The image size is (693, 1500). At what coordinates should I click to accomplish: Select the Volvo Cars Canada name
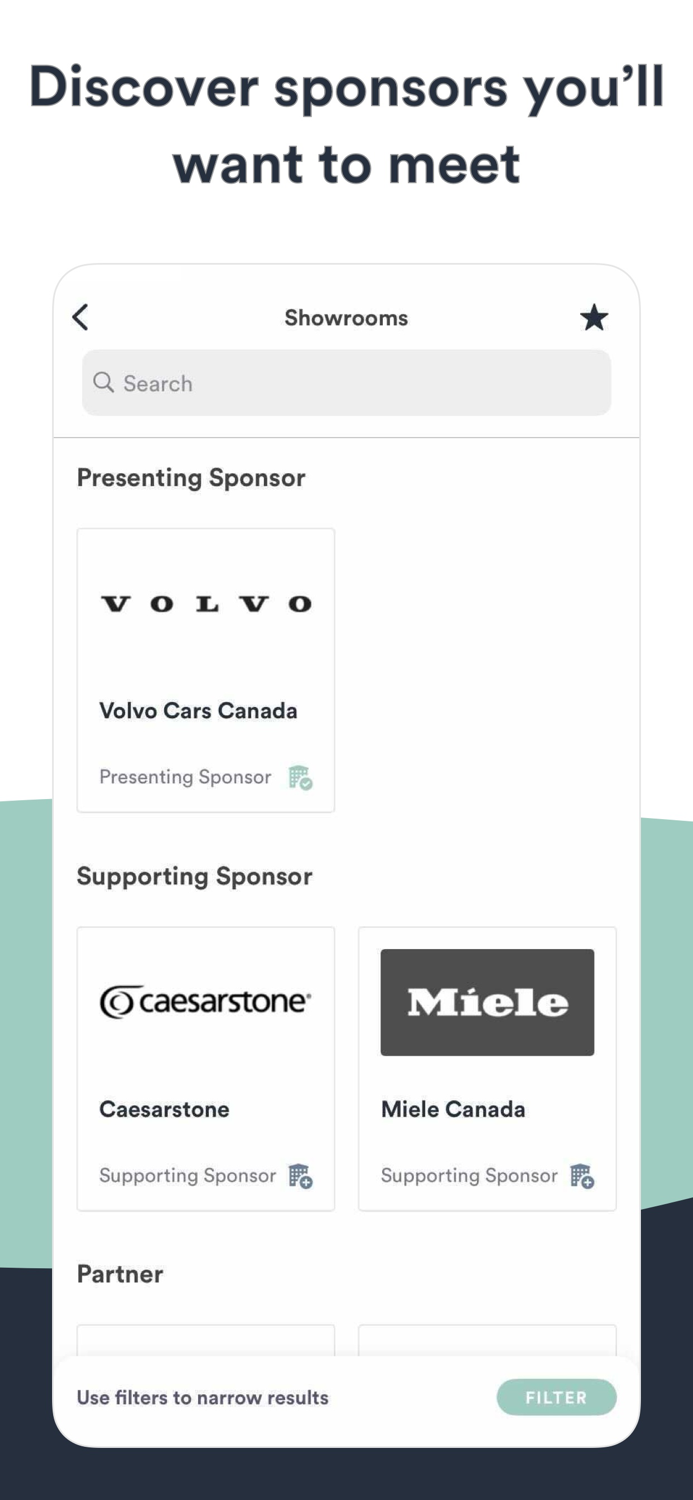click(x=198, y=711)
